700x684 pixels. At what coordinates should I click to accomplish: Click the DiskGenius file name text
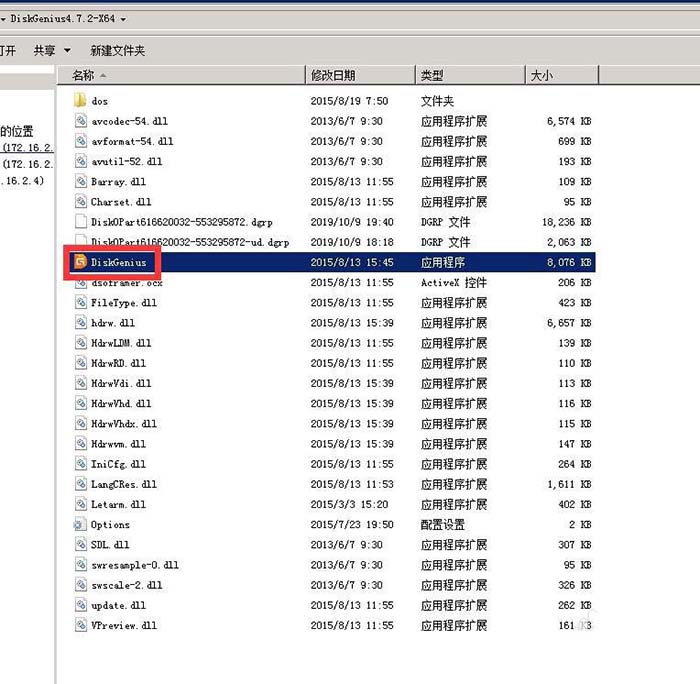point(119,263)
